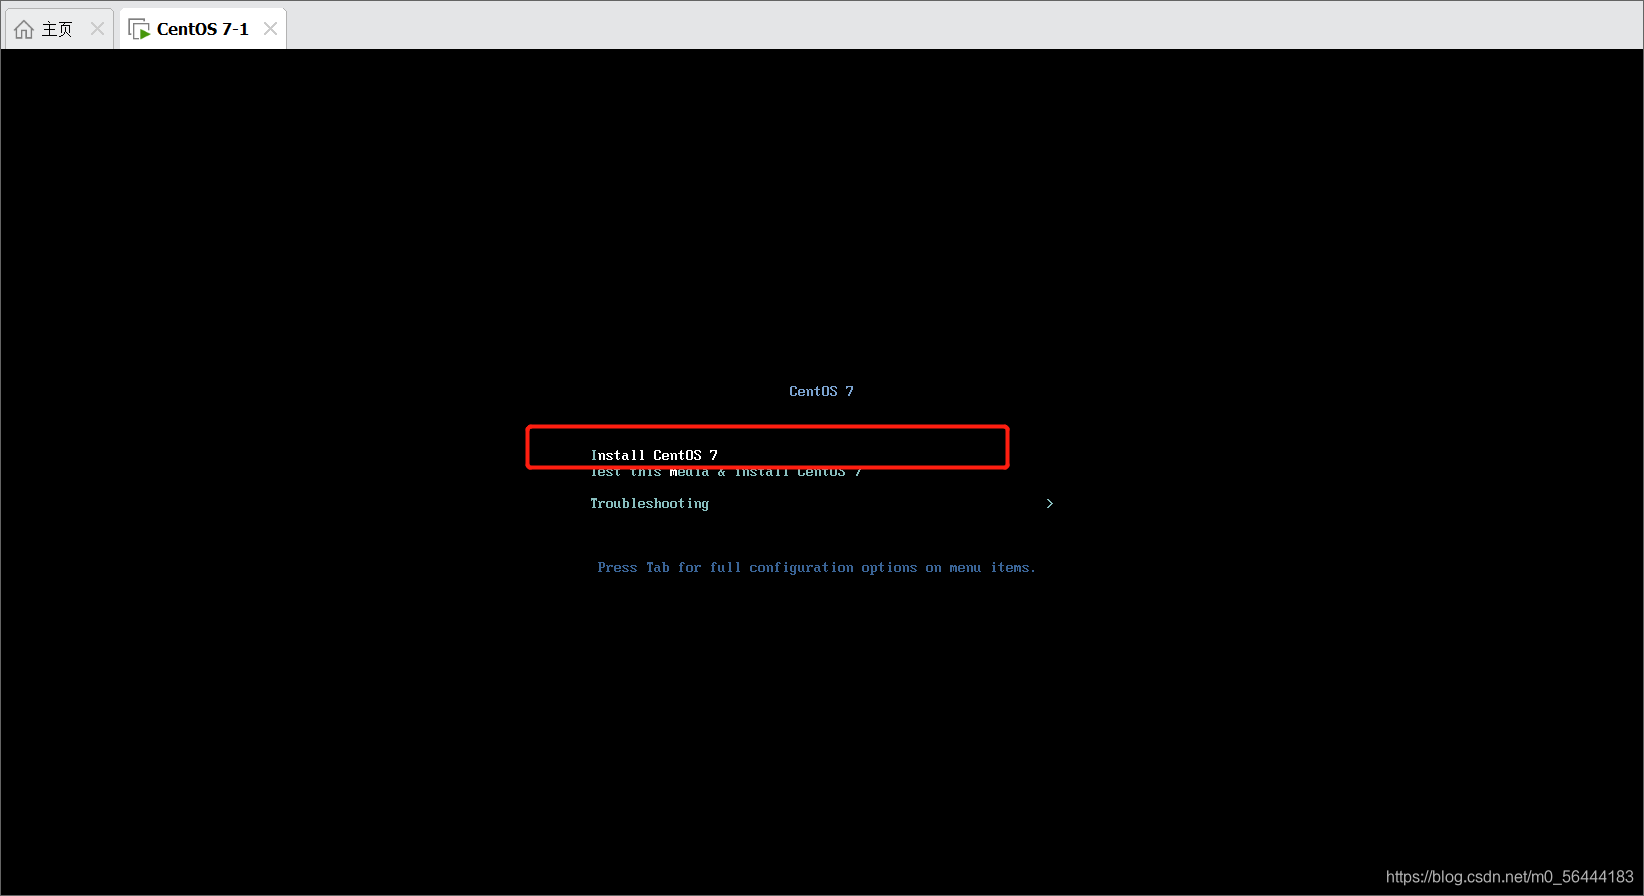Open the Troubleshooting menu entry

(650, 504)
